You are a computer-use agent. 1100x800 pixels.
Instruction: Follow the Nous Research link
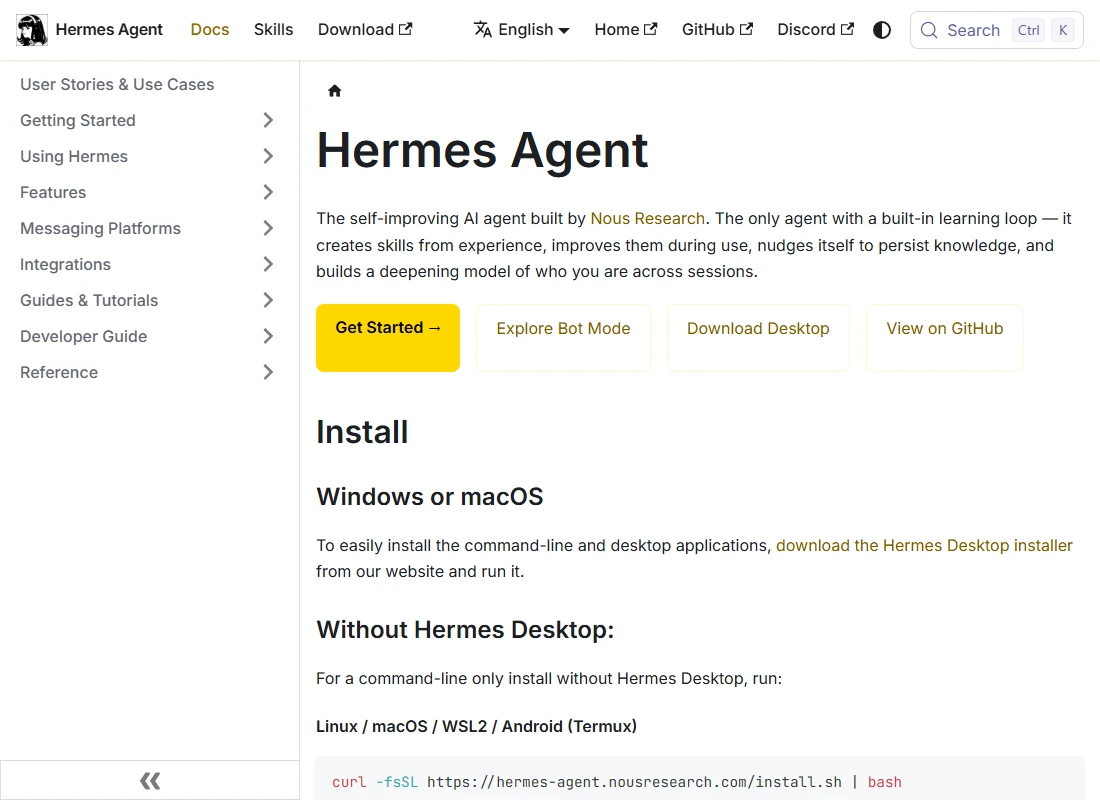(x=648, y=218)
